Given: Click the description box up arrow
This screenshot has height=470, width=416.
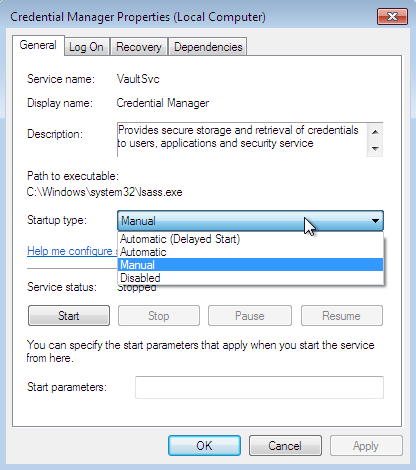Looking at the screenshot, I should pos(375,132).
